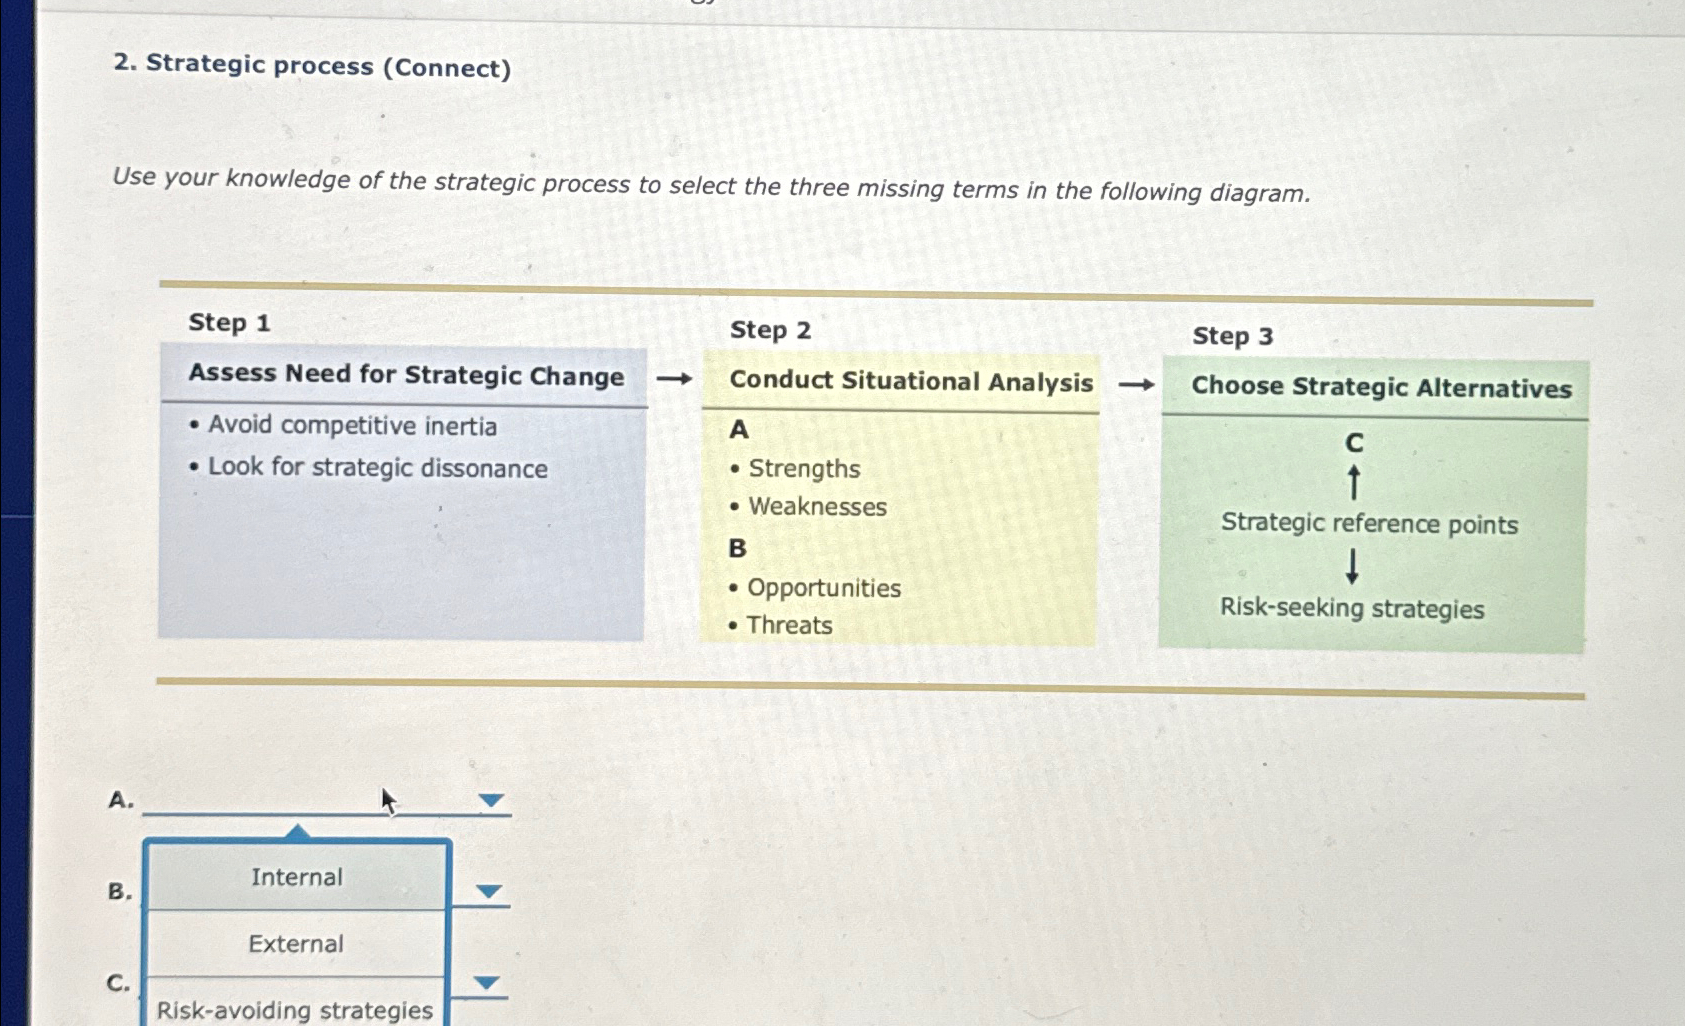
Task: Click the 'Opportunities' bullet item
Action: coord(822,588)
